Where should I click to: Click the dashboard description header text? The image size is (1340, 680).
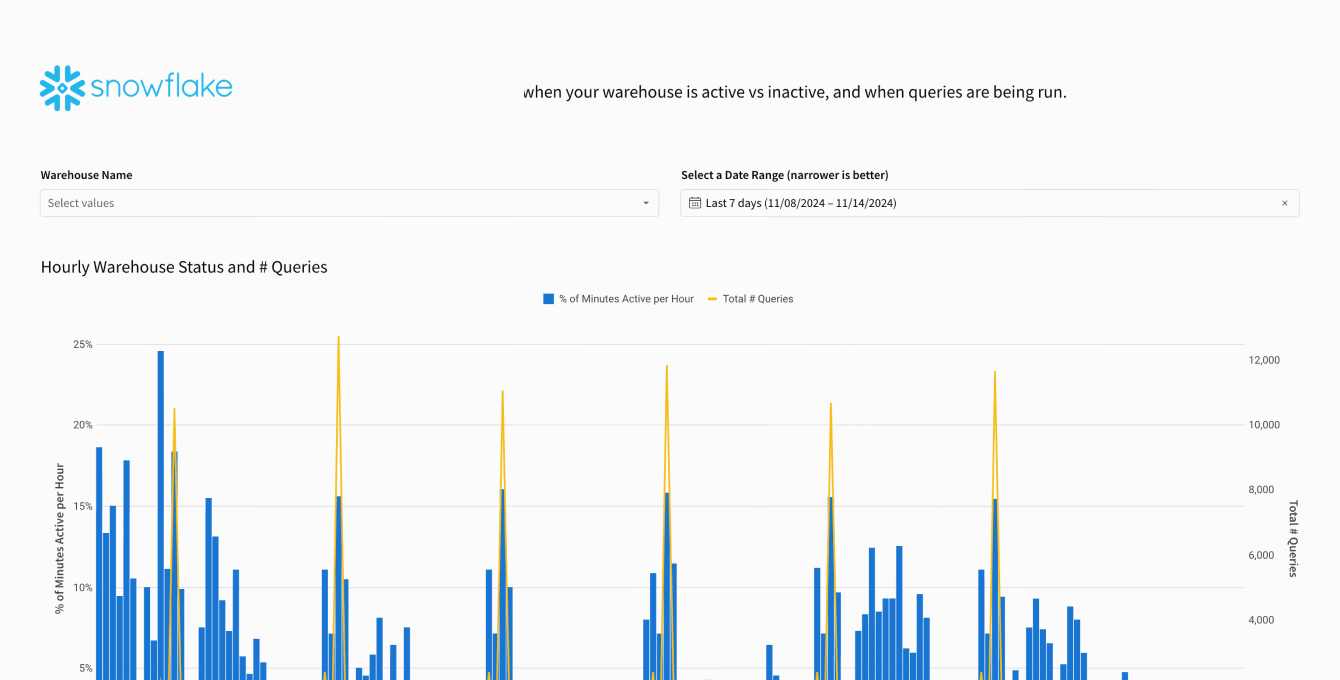click(x=795, y=92)
